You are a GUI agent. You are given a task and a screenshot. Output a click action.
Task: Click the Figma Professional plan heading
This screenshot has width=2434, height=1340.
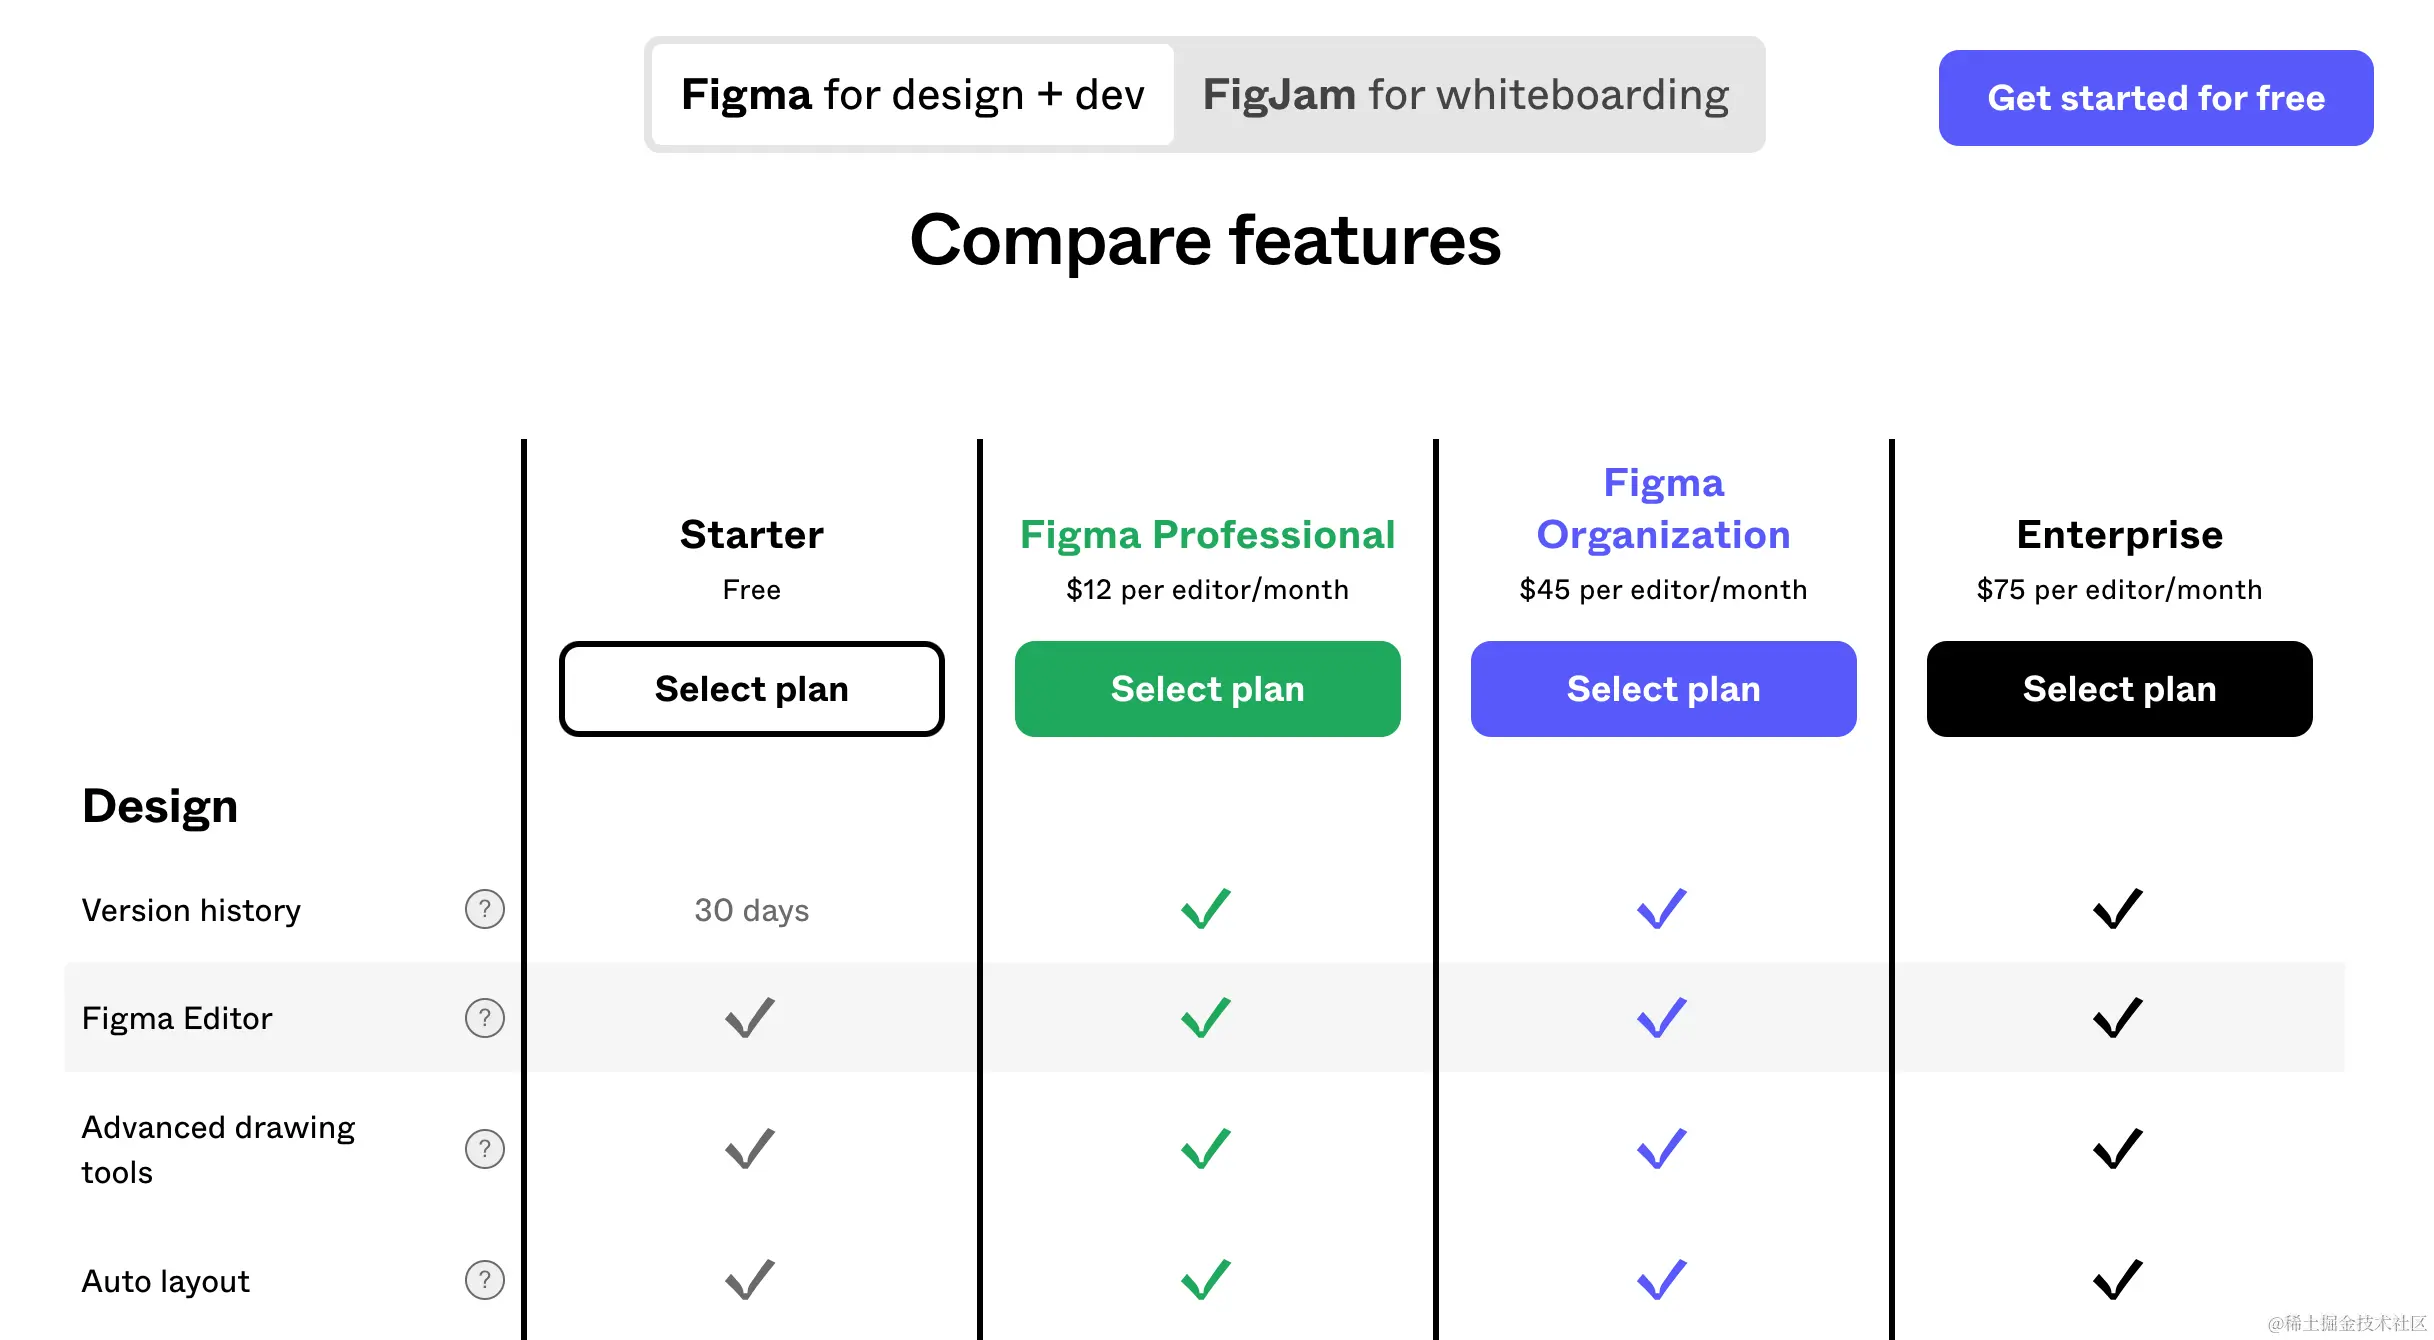1207,535
